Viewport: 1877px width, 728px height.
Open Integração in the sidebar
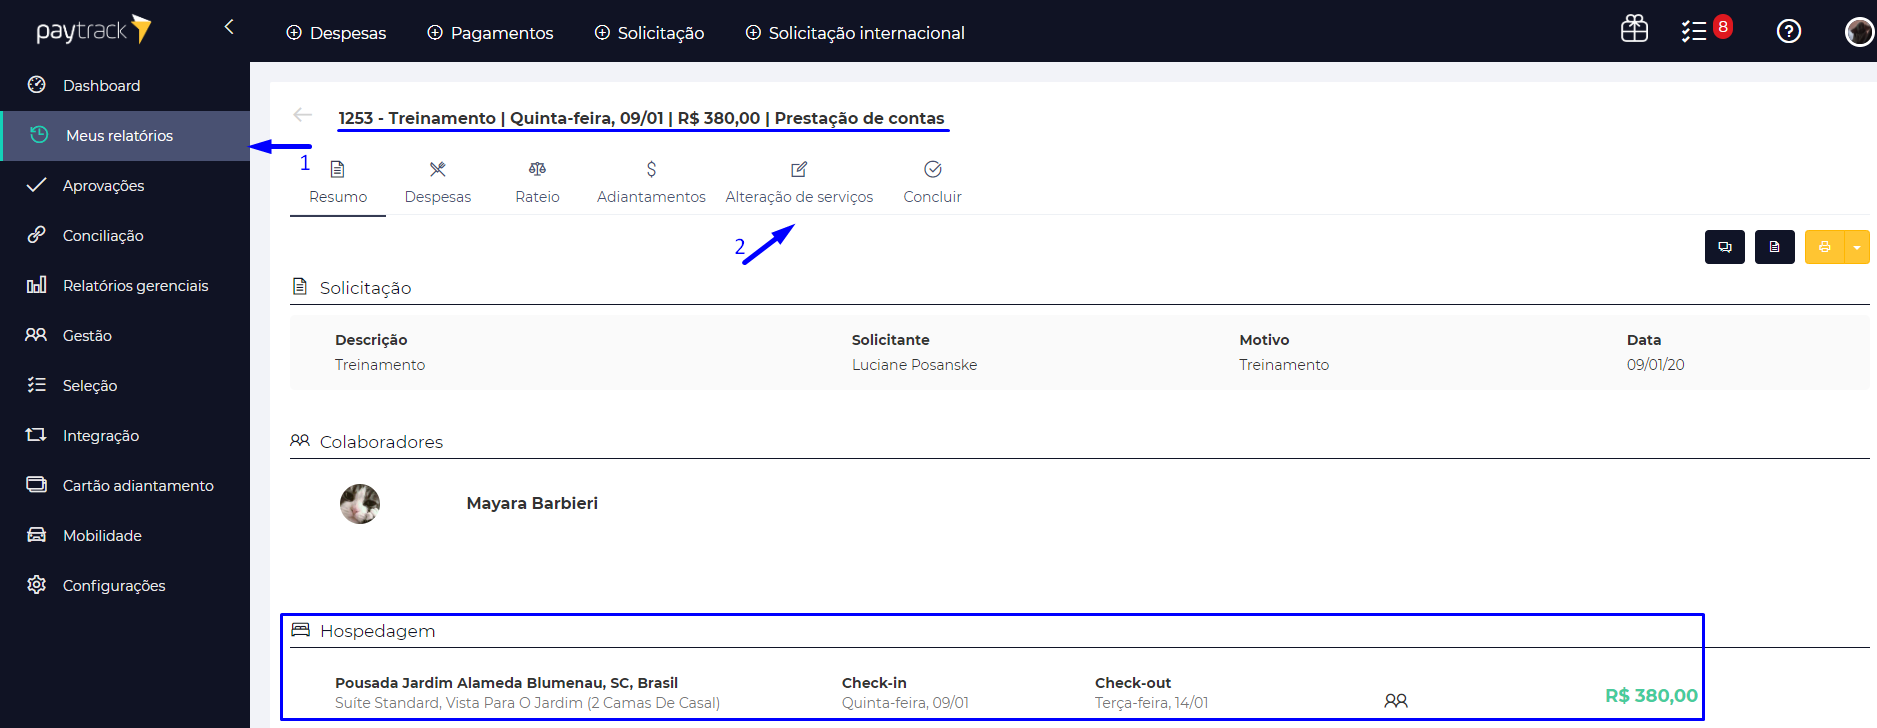click(x=125, y=436)
